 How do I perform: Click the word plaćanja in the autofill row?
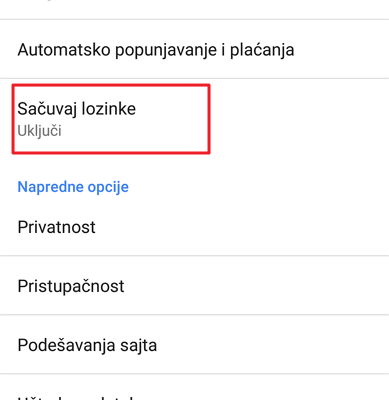262,50
